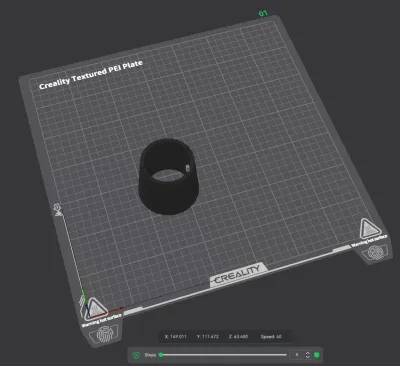
Task: Click the fingerprint icon on the right plate tab
Action: tap(375, 252)
